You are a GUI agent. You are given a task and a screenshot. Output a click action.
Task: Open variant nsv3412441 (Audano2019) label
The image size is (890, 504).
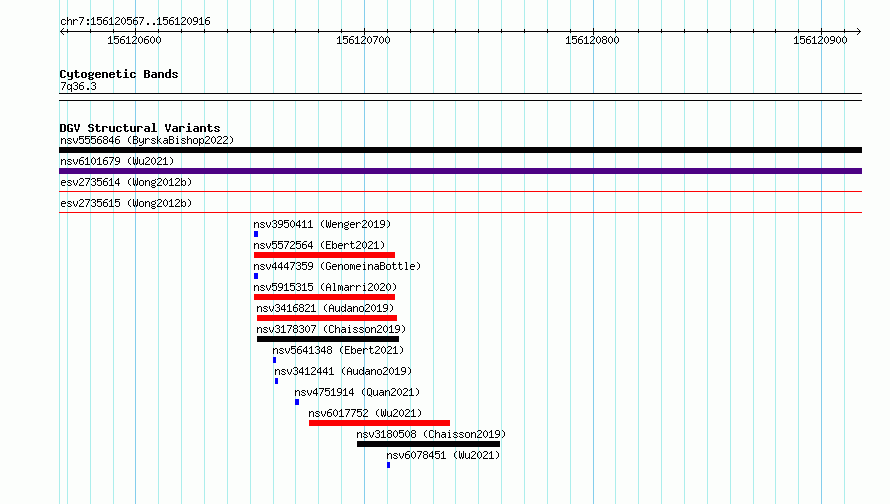343,371
